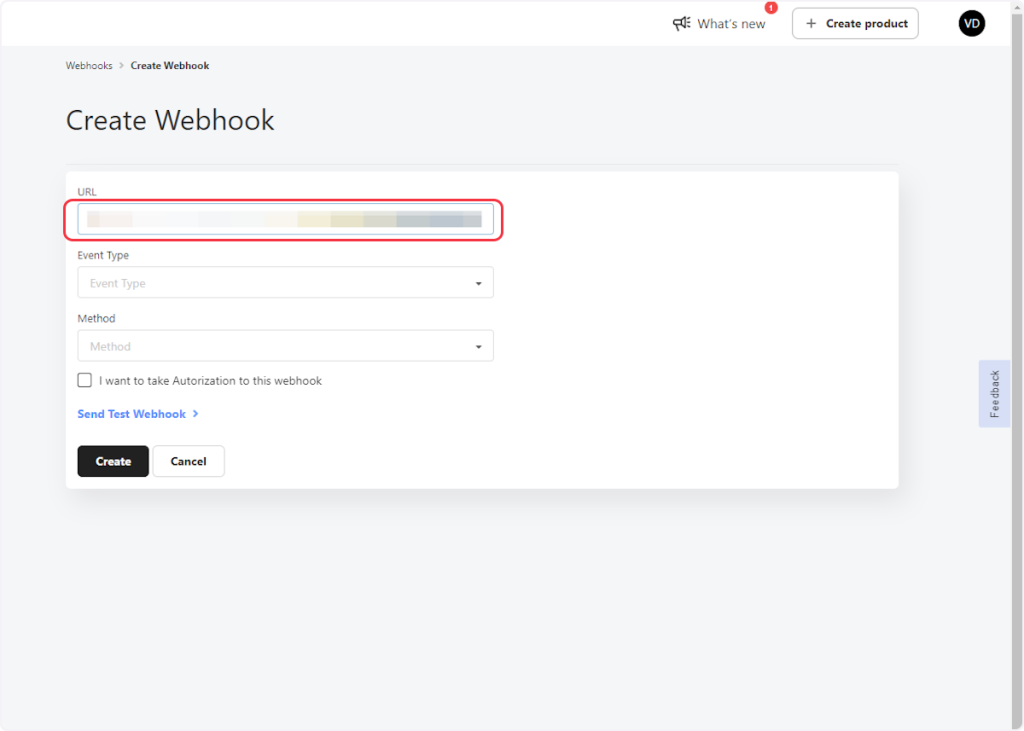The width and height of the screenshot is (1024, 731).
Task: Click the arrow next to Send Test Webhook
Action: click(196, 414)
